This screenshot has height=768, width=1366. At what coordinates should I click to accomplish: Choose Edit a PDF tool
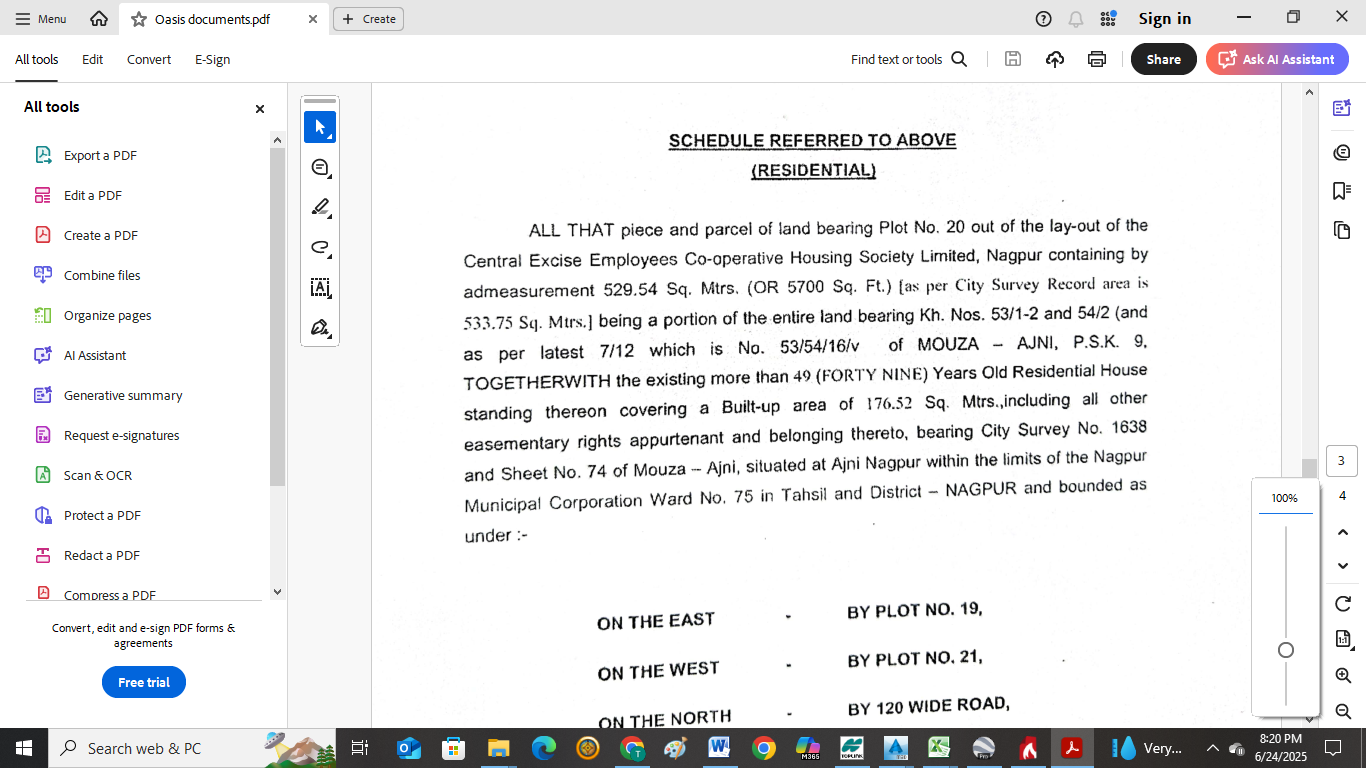click(93, 195)
